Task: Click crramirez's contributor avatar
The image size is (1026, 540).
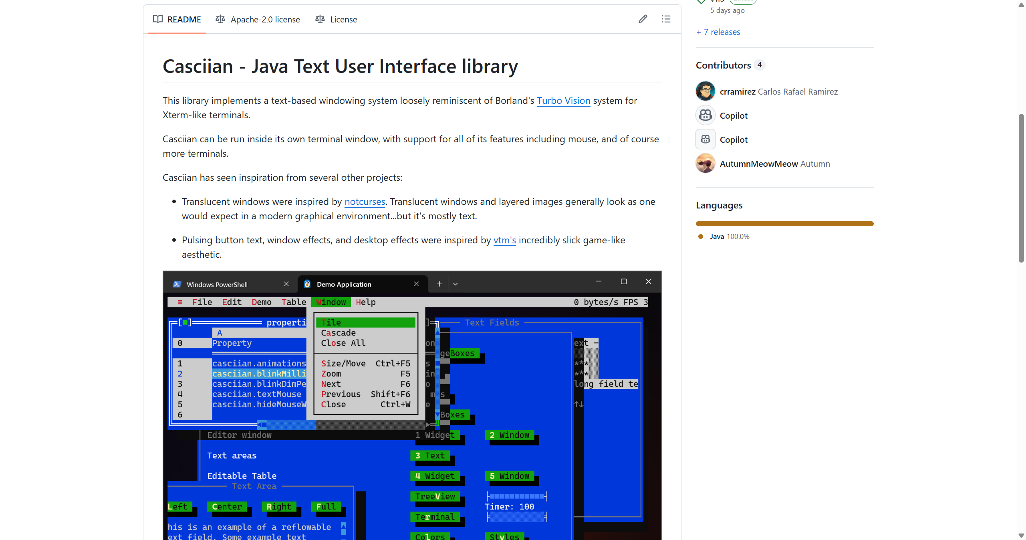Action: click(706, 91)
